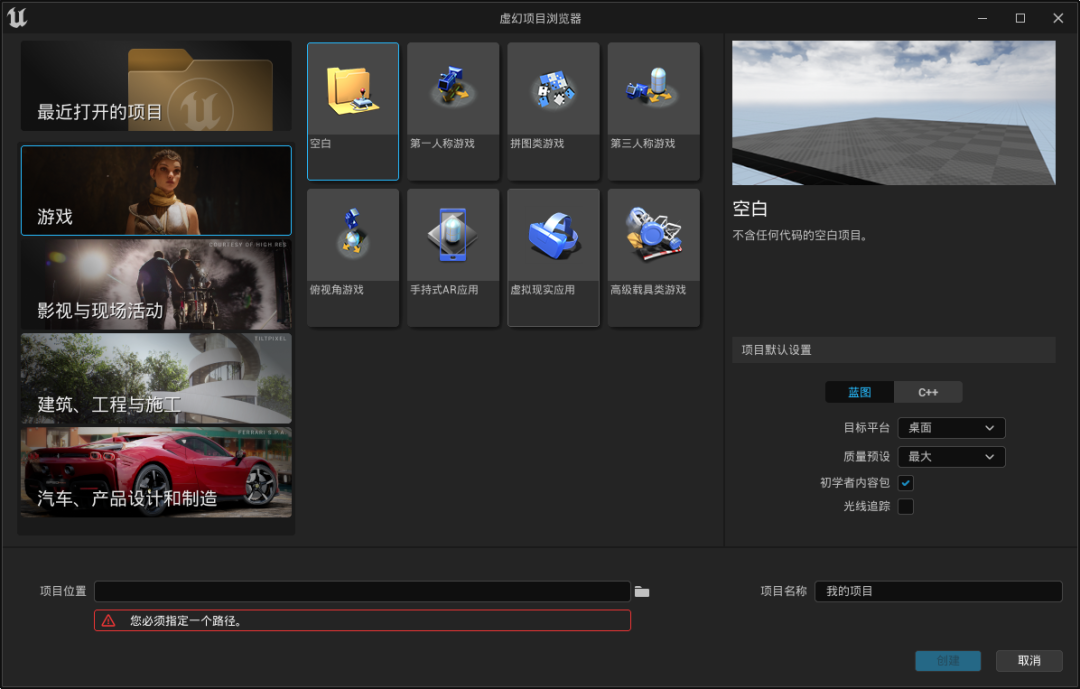
Task: Switch to 影视与现场活动 category
Action: click(x=156, y=285)
